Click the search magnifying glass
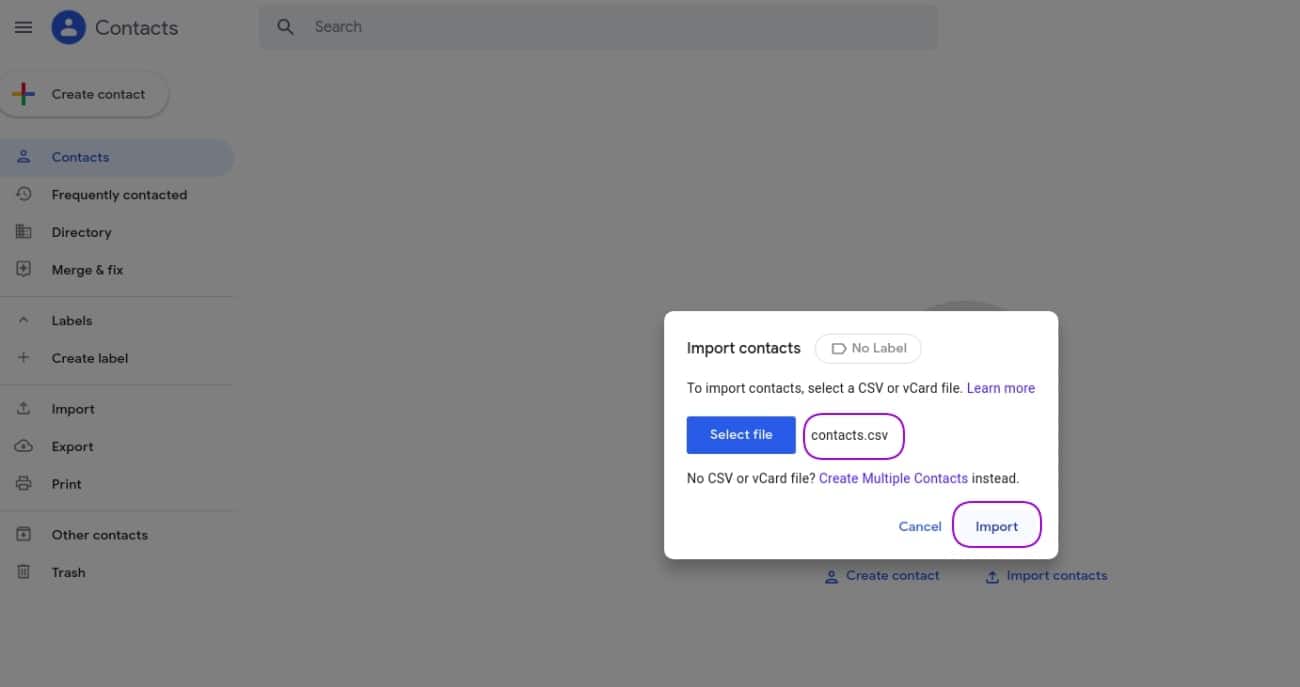 pyautogui.click(x=285, y=26)
